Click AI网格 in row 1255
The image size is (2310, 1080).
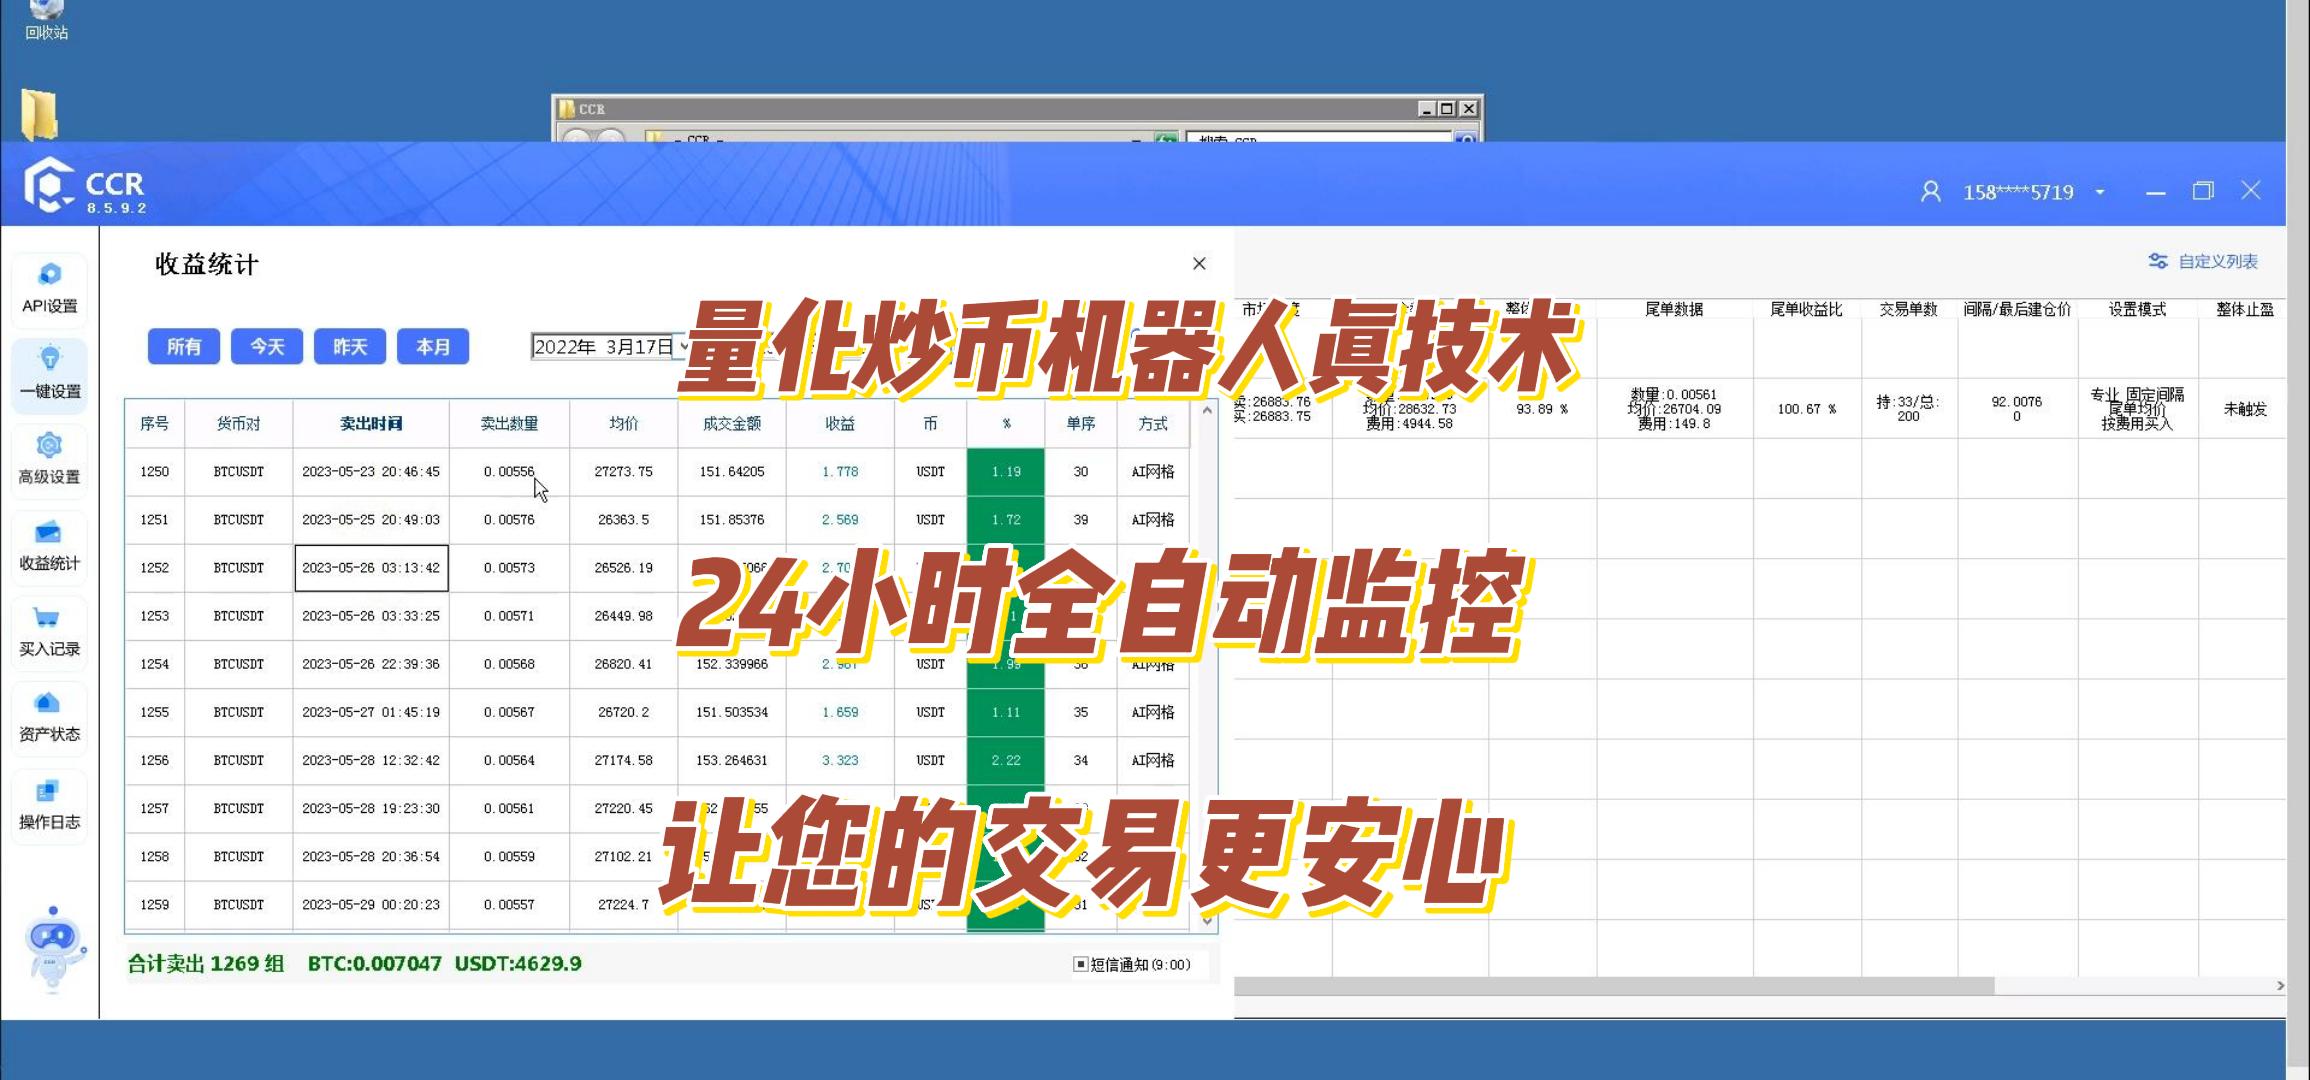coord(1153,712)
